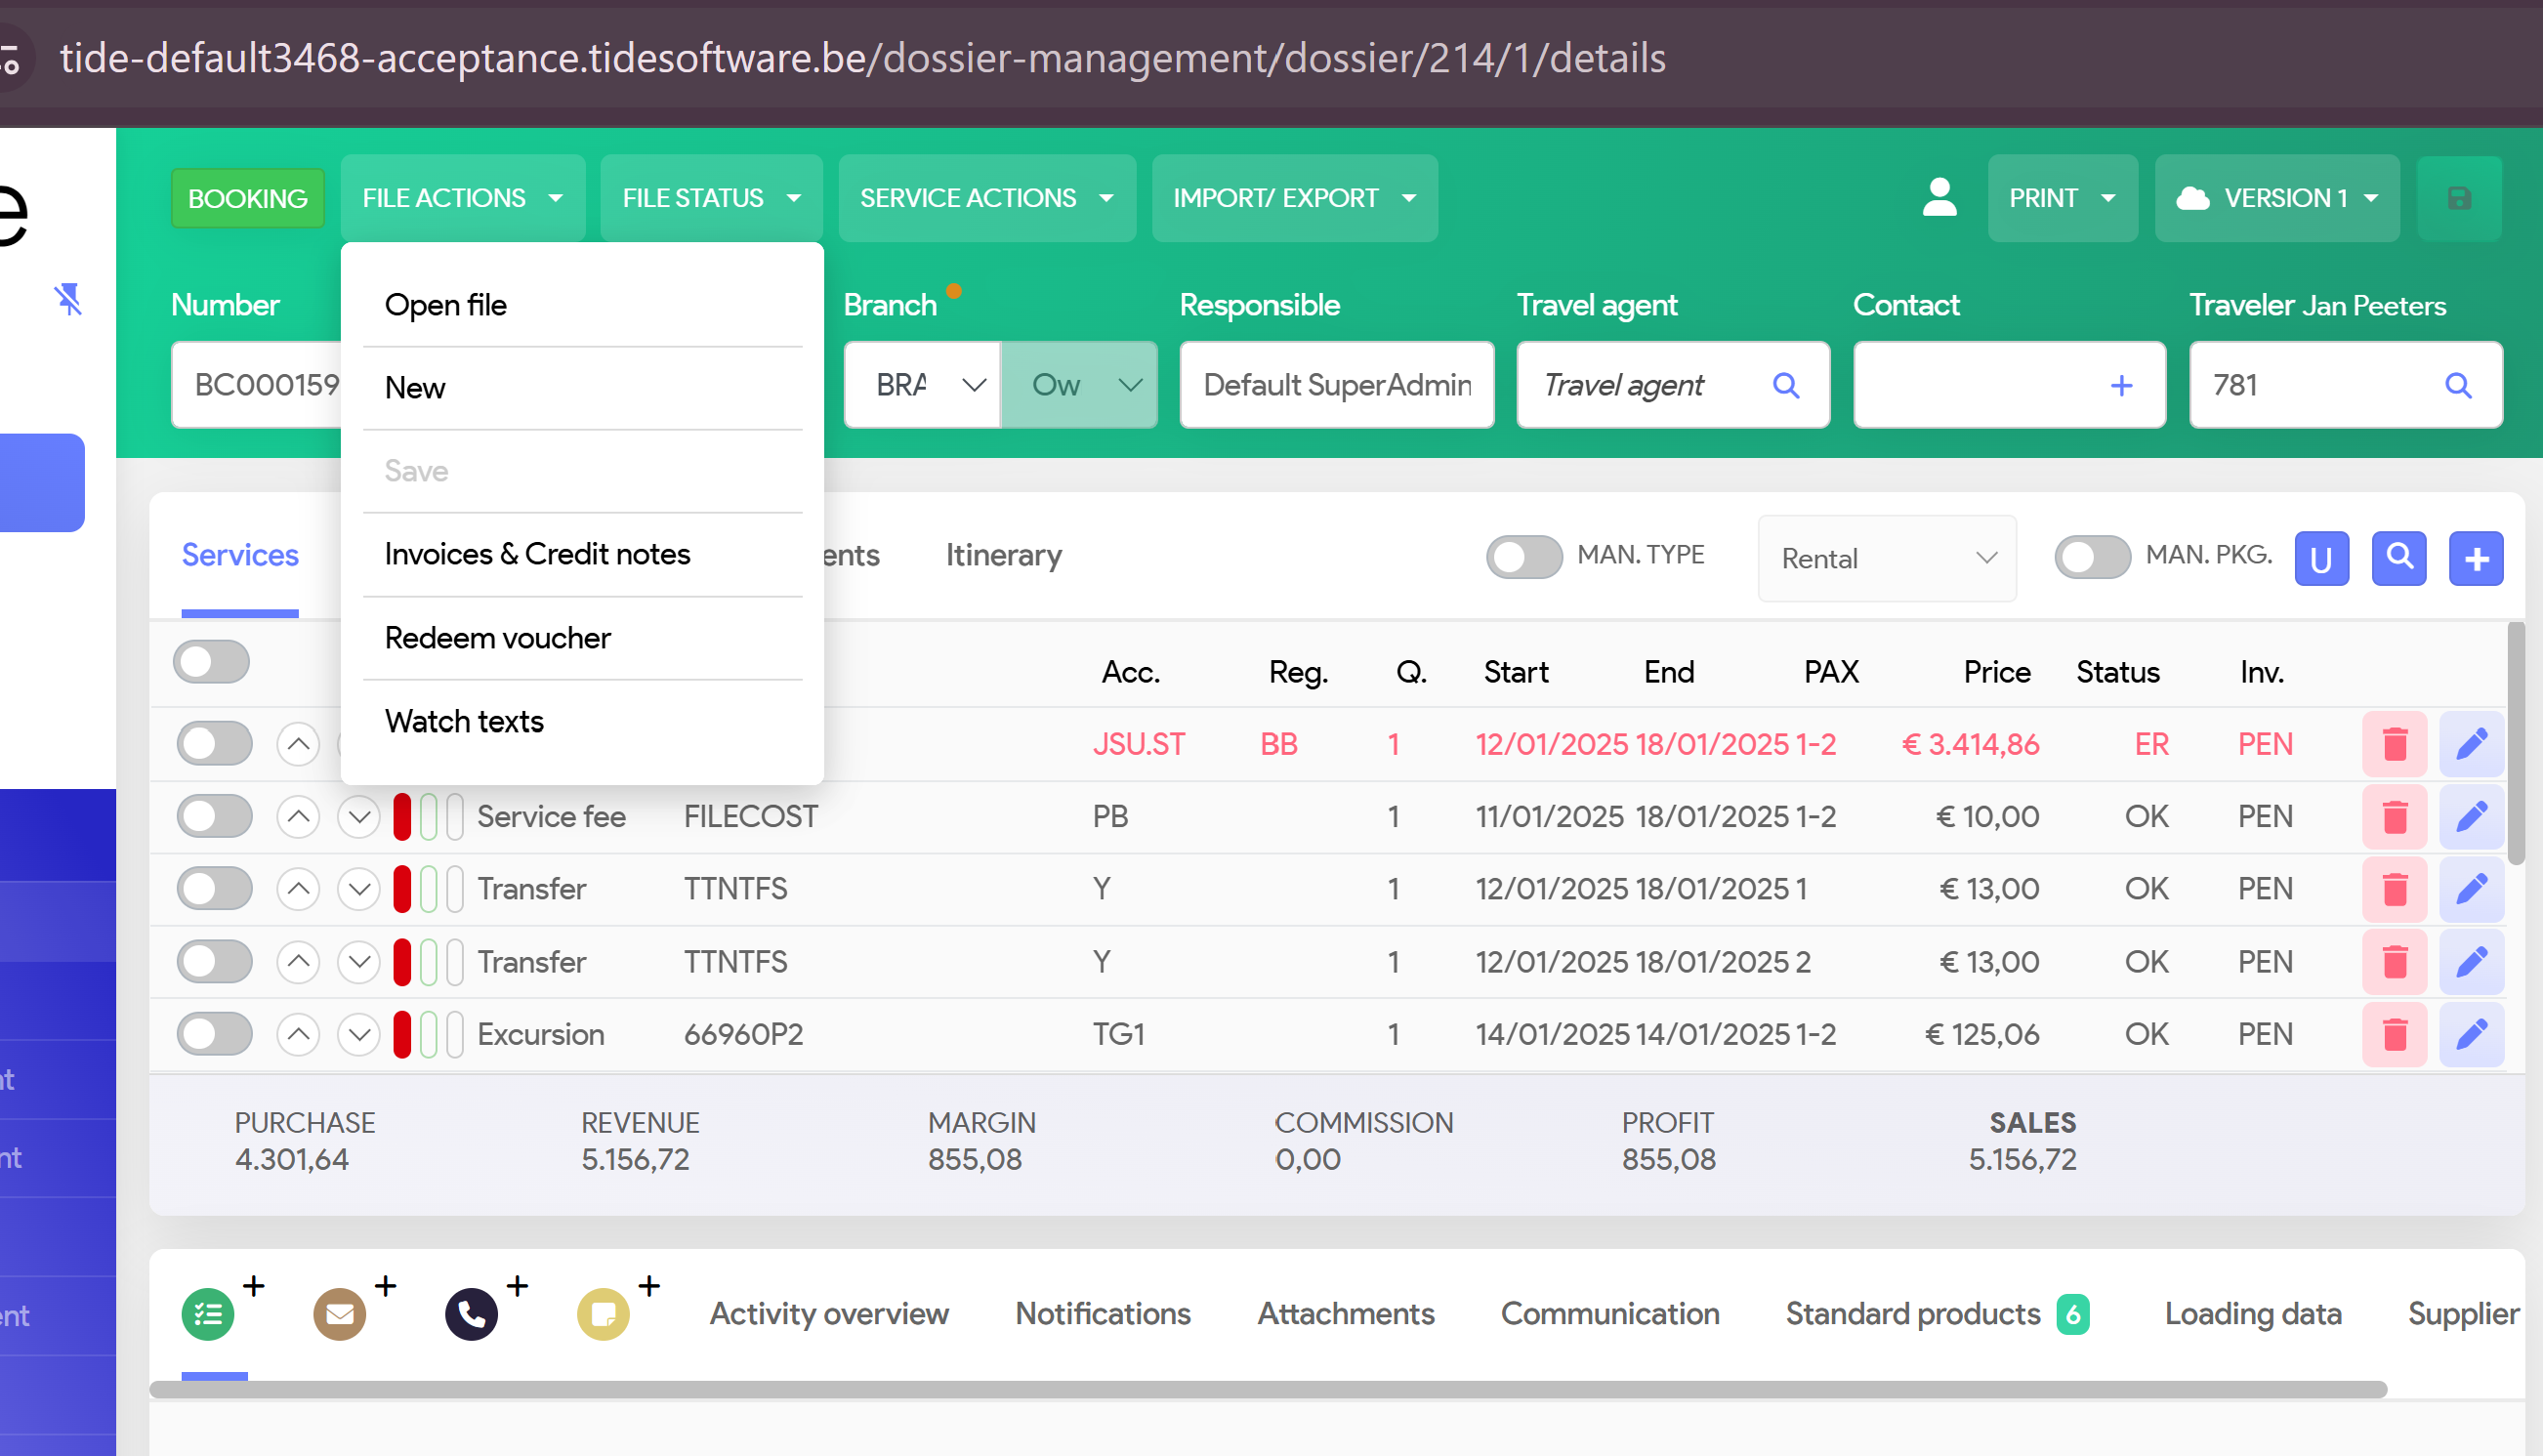Click the unpin sidebar icon
Image resolution: width=2543 pixels, height=1456 pixels.
68,299
